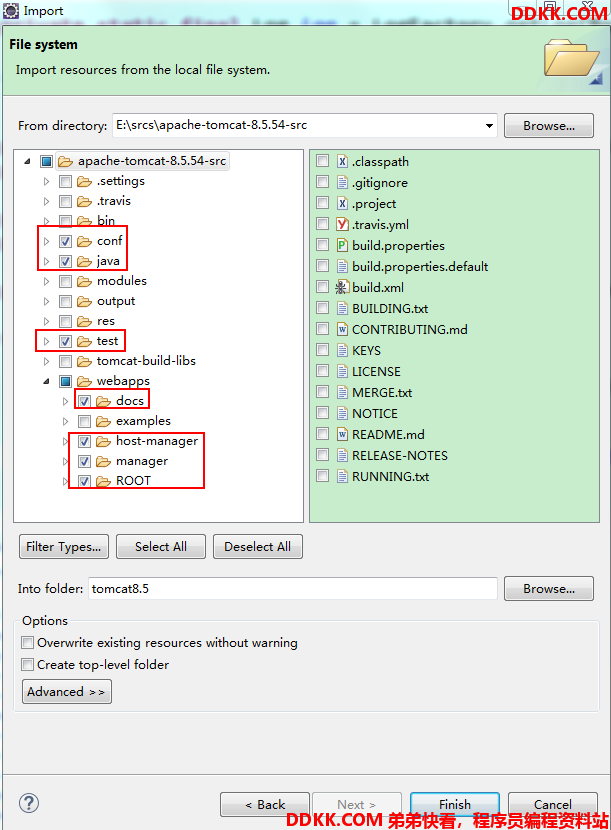Click the build.properties file icon
Viewport: 611px width, 830px height.
(x=343, y=245)
